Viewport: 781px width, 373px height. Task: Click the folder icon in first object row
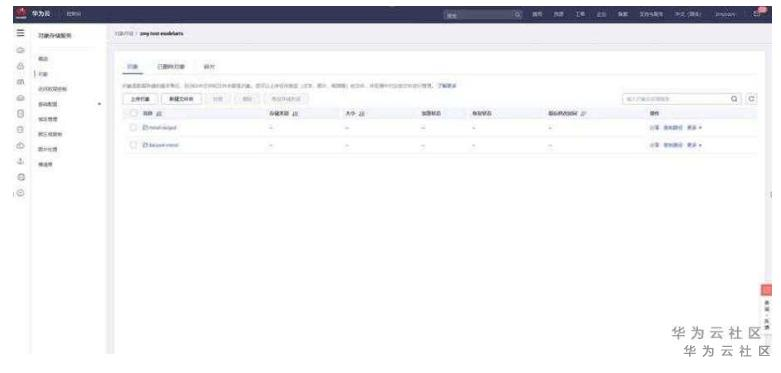pos(145,128)
